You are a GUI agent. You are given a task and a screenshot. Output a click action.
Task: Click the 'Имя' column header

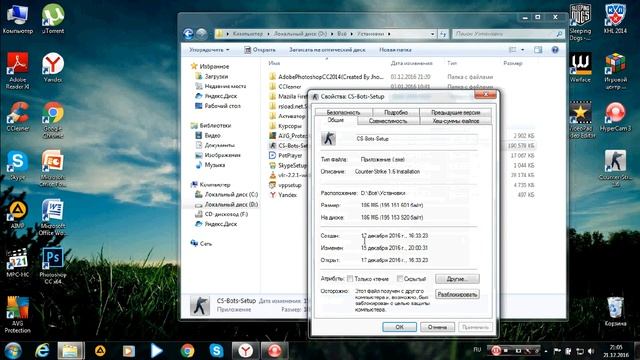(x=274, y=63)
